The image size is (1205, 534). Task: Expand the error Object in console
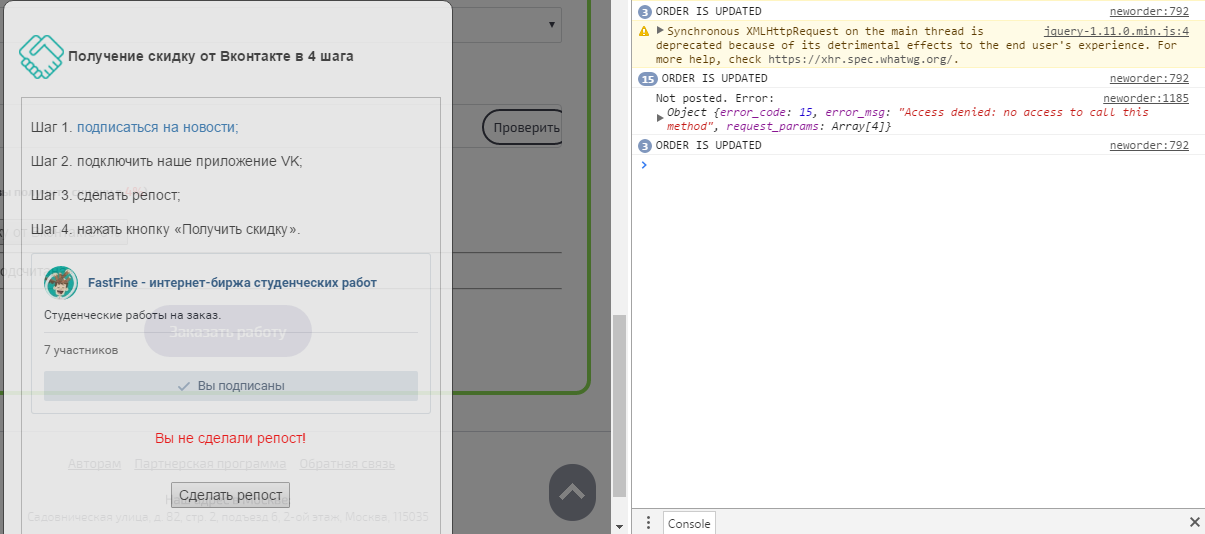[660, 118]
